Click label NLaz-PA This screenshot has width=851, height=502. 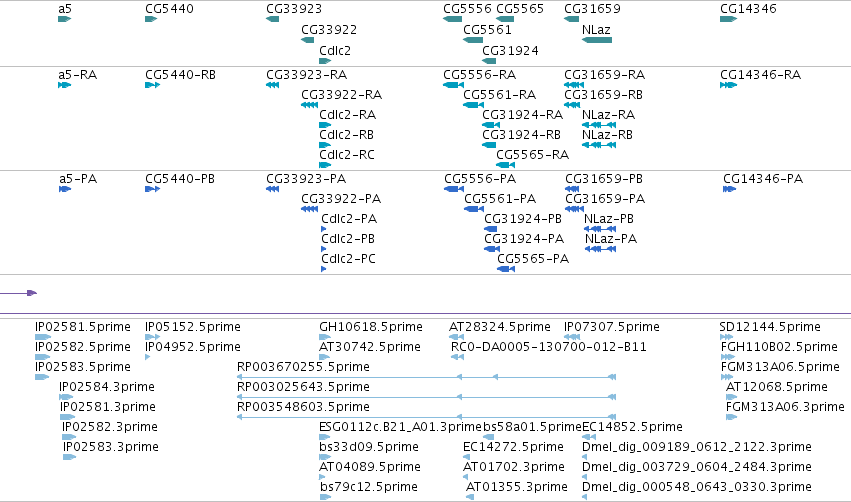coord(611,239)
